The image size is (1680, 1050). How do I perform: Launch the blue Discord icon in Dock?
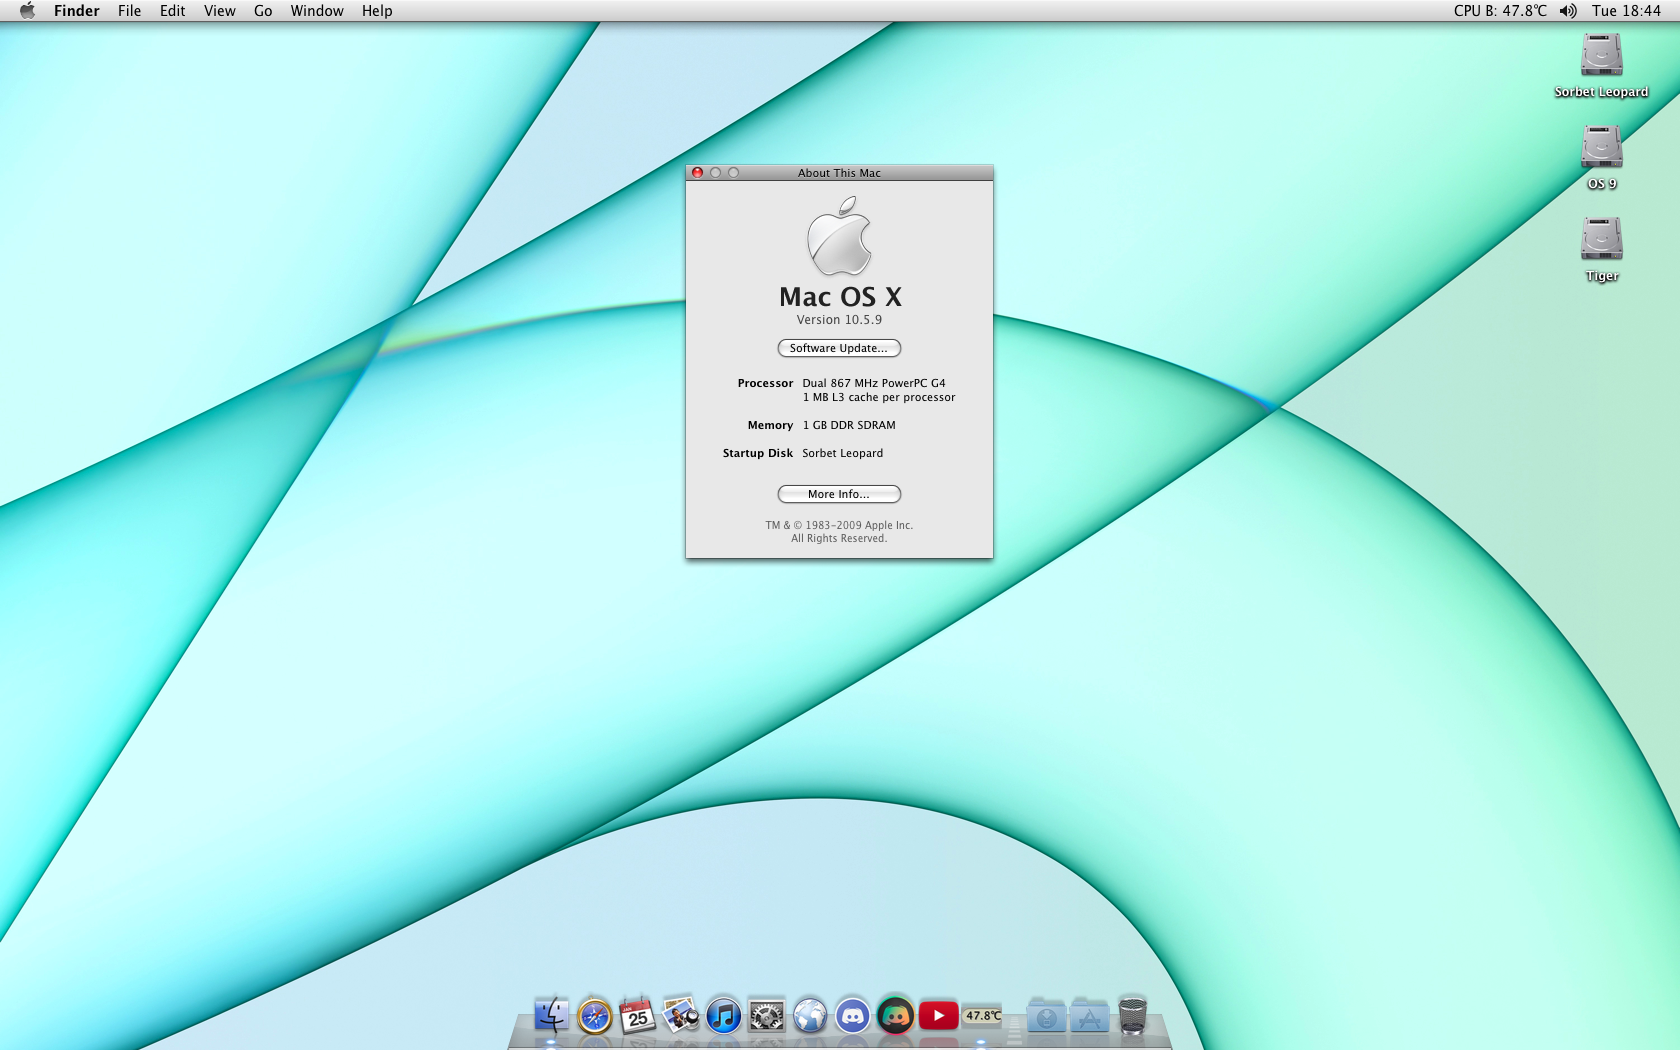[853, 1016]
